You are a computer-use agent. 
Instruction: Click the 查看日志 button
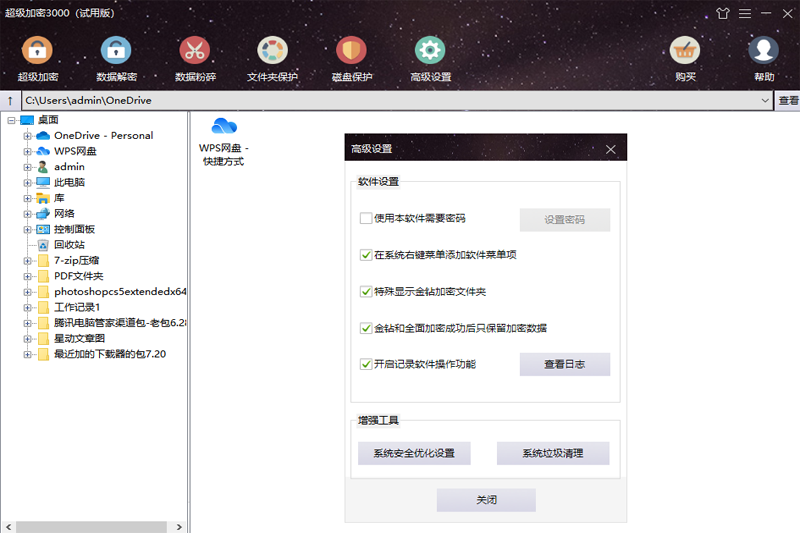[565, 364]
